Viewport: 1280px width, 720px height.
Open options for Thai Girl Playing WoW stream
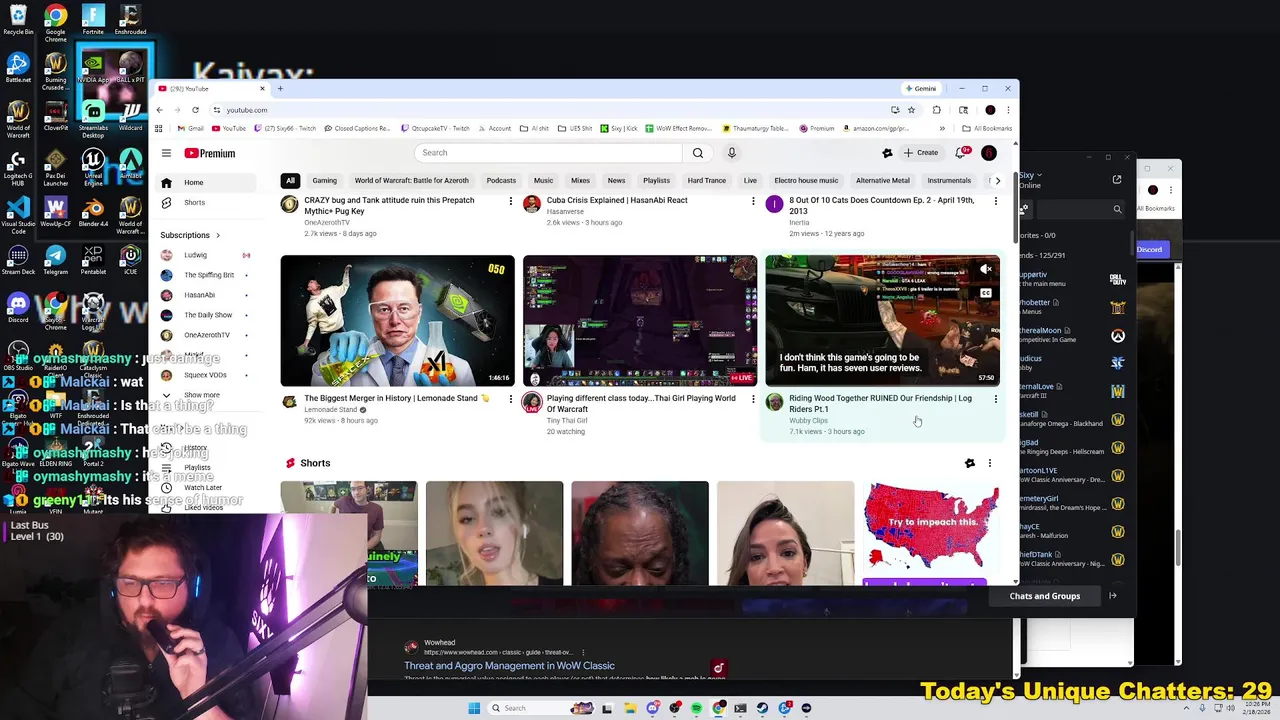(x=753, y=399)
